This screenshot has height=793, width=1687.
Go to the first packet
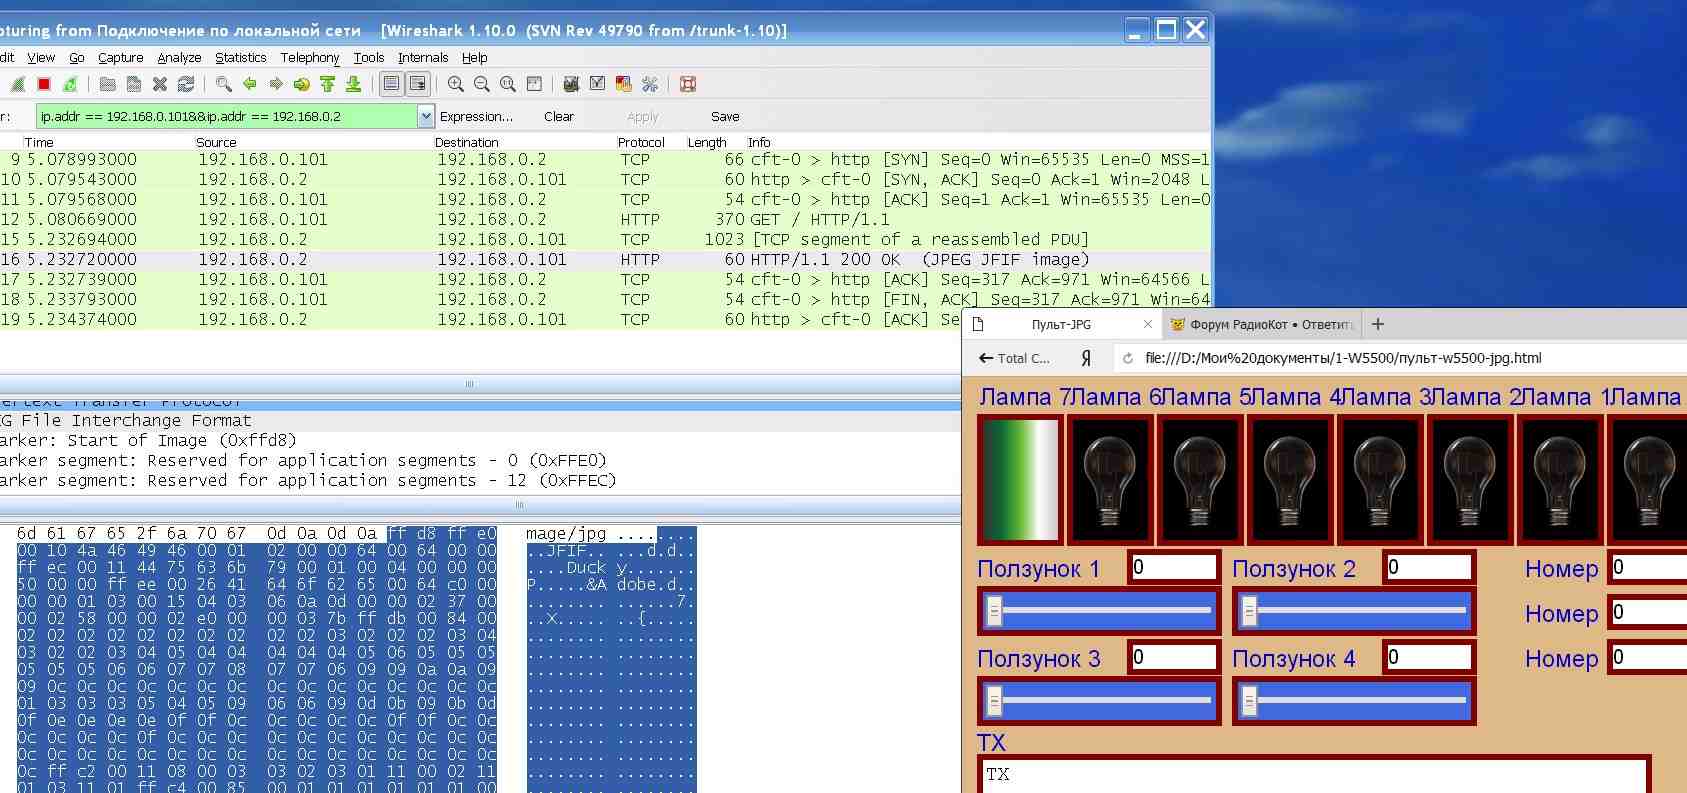tap(327, 84)
